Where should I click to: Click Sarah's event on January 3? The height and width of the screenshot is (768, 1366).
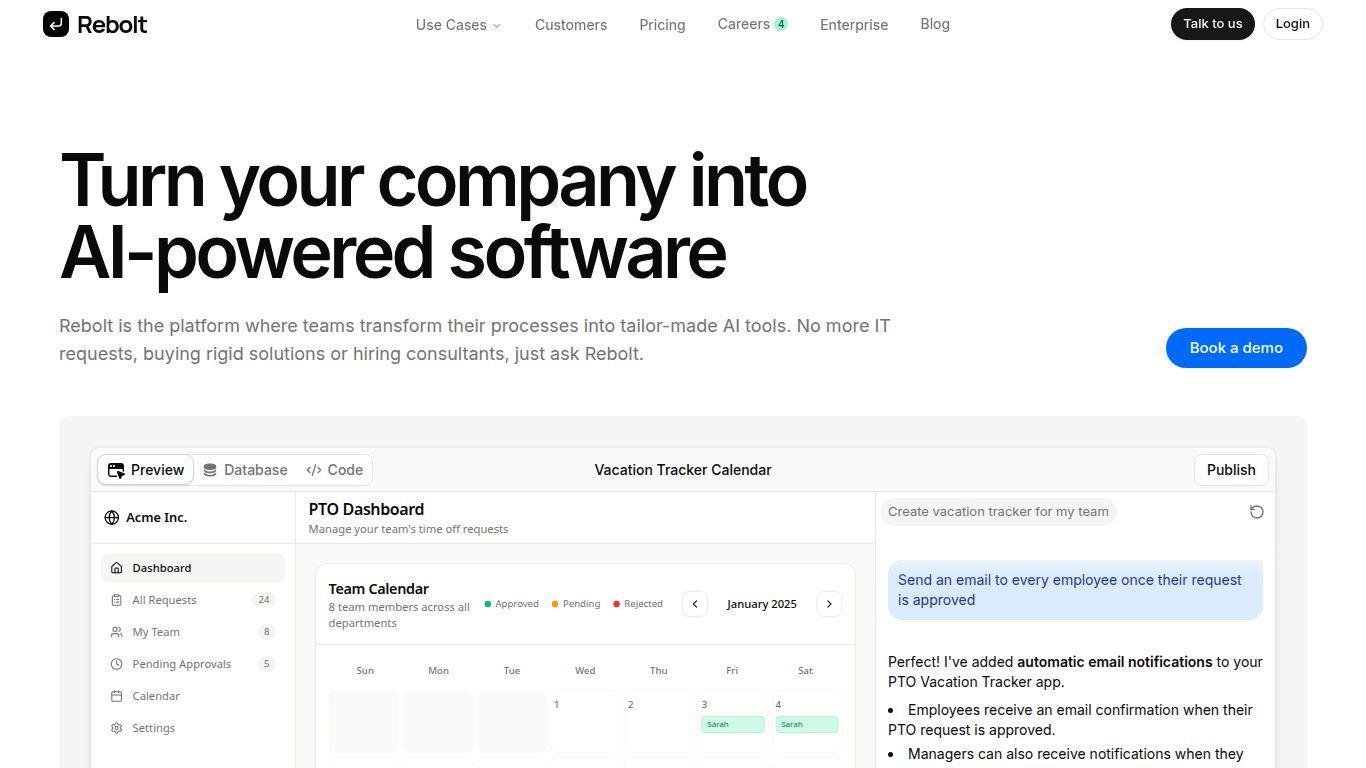[732, 724]
